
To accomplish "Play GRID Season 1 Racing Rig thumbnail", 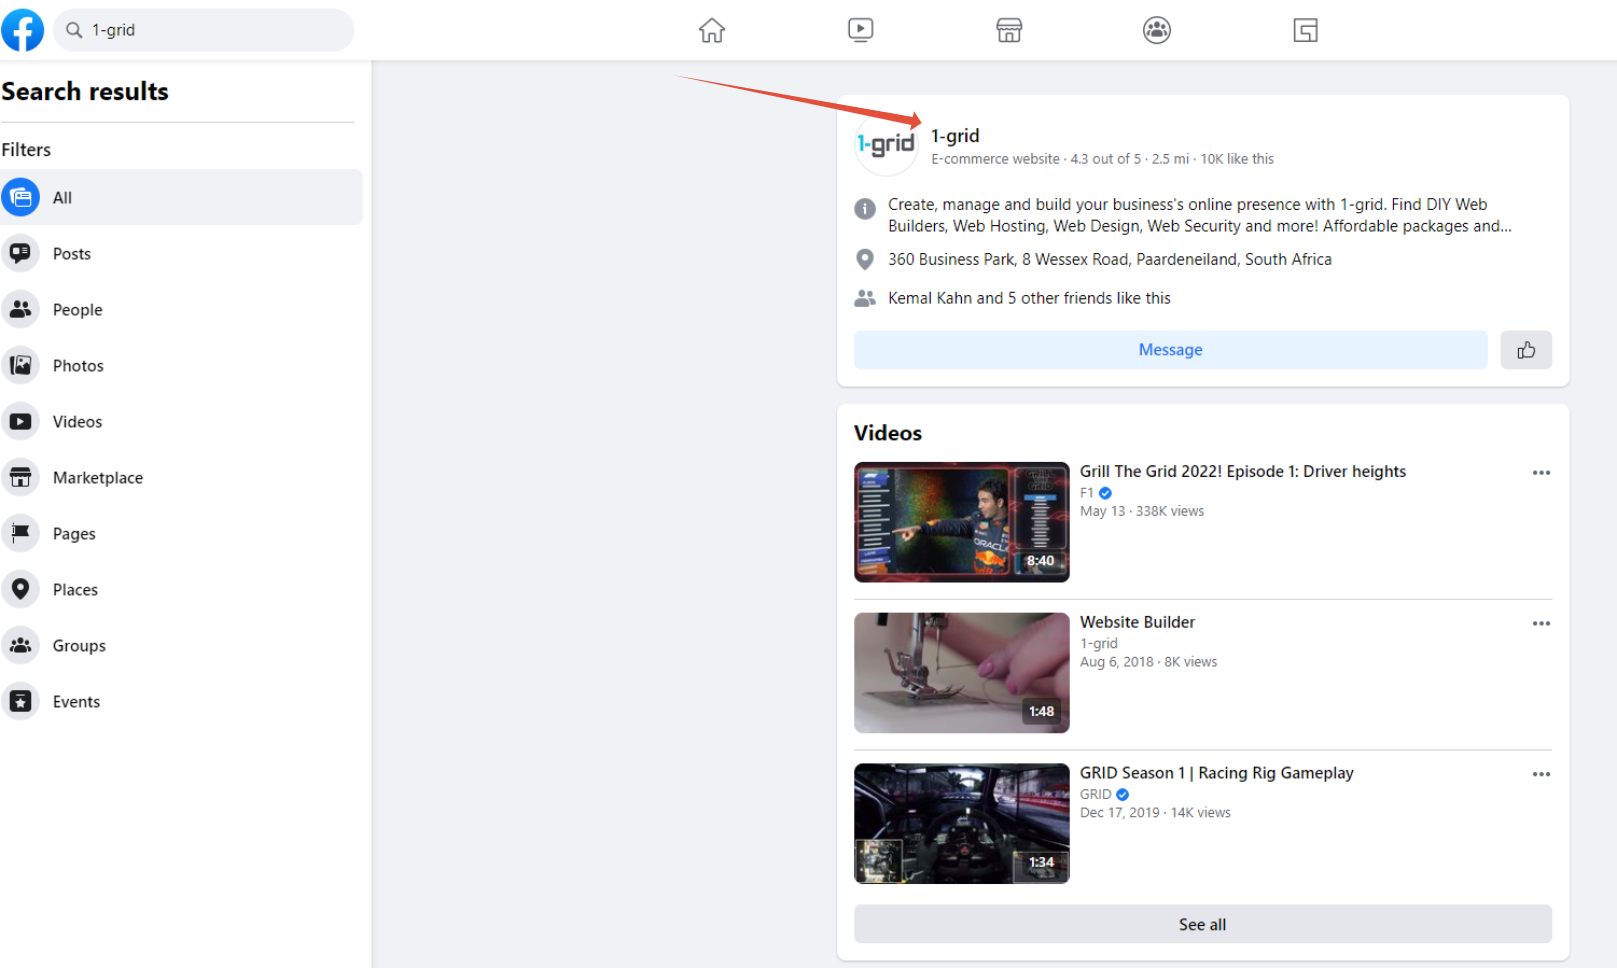I will click(962, 824).
